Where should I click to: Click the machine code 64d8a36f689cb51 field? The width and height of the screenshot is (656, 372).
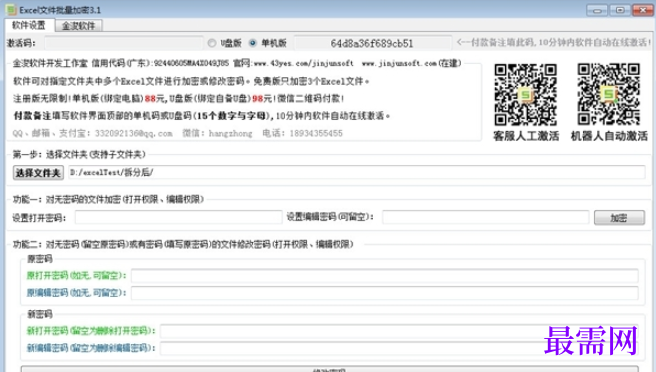372,43
